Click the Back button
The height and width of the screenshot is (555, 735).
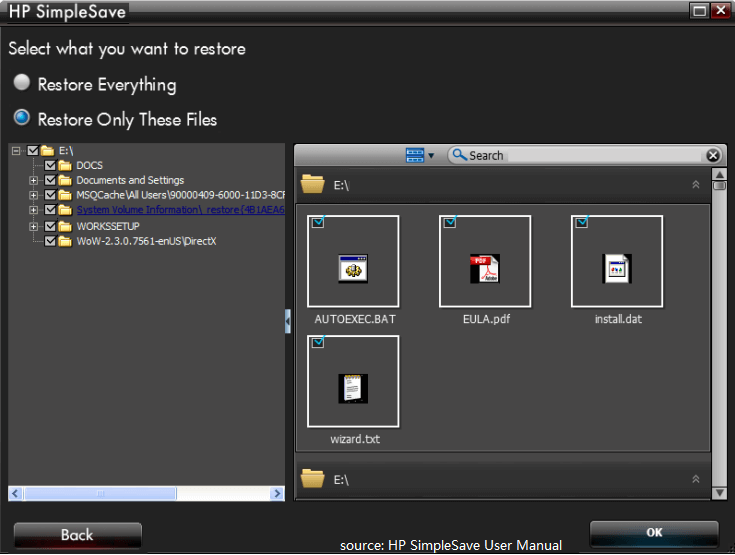tap(77, 535)
